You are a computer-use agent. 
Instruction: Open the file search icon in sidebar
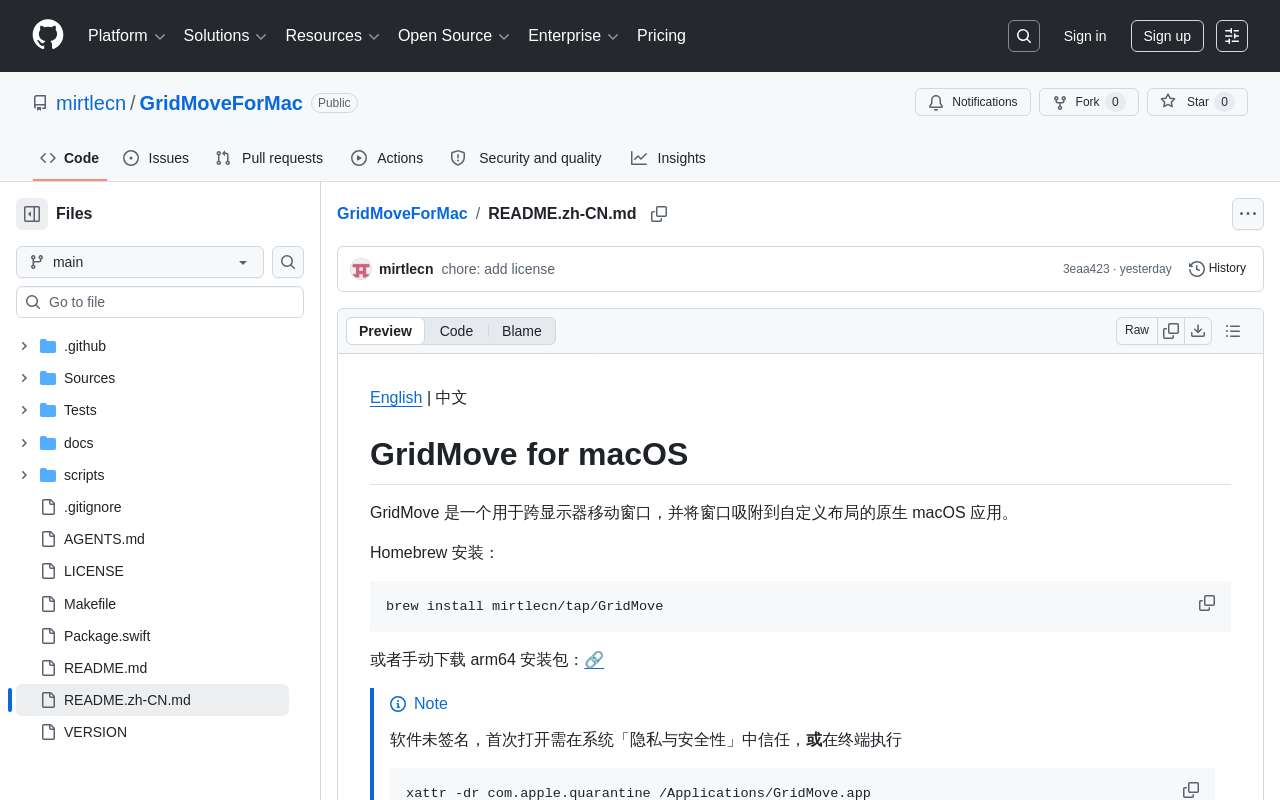coord(288,262)
